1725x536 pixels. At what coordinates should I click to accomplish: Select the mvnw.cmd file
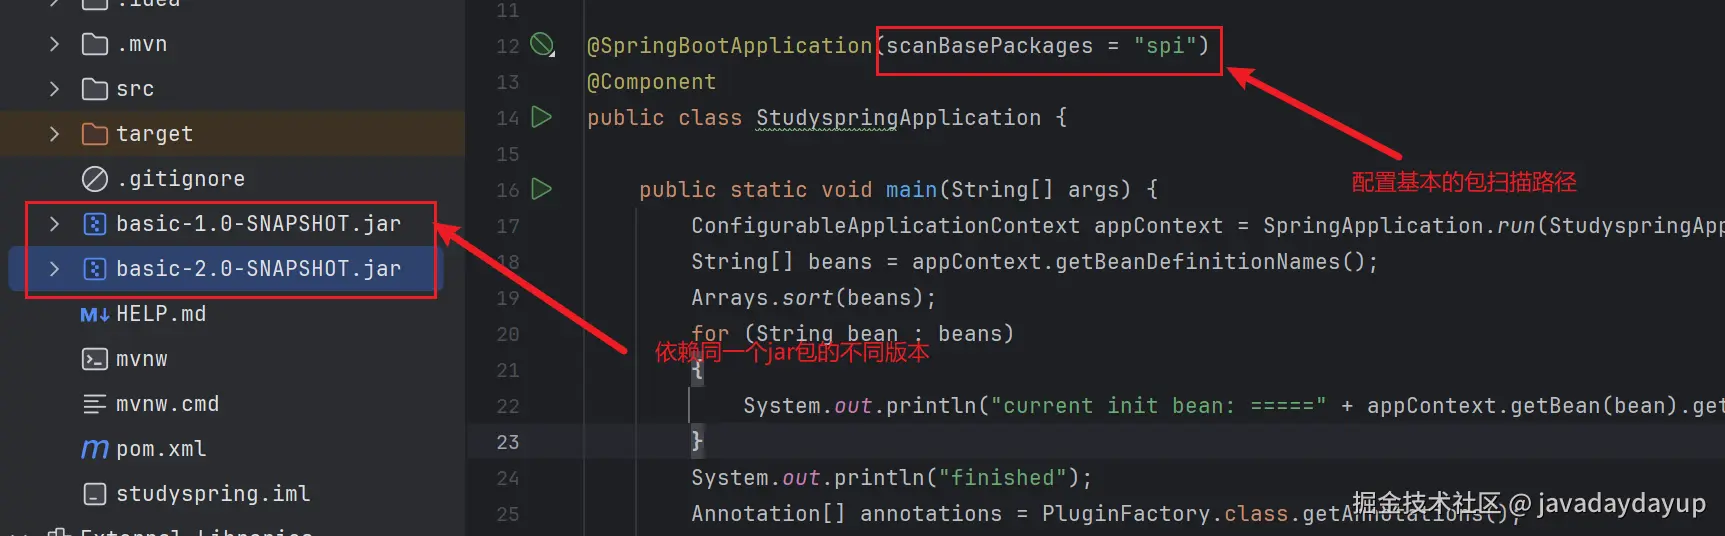point(167,404)
